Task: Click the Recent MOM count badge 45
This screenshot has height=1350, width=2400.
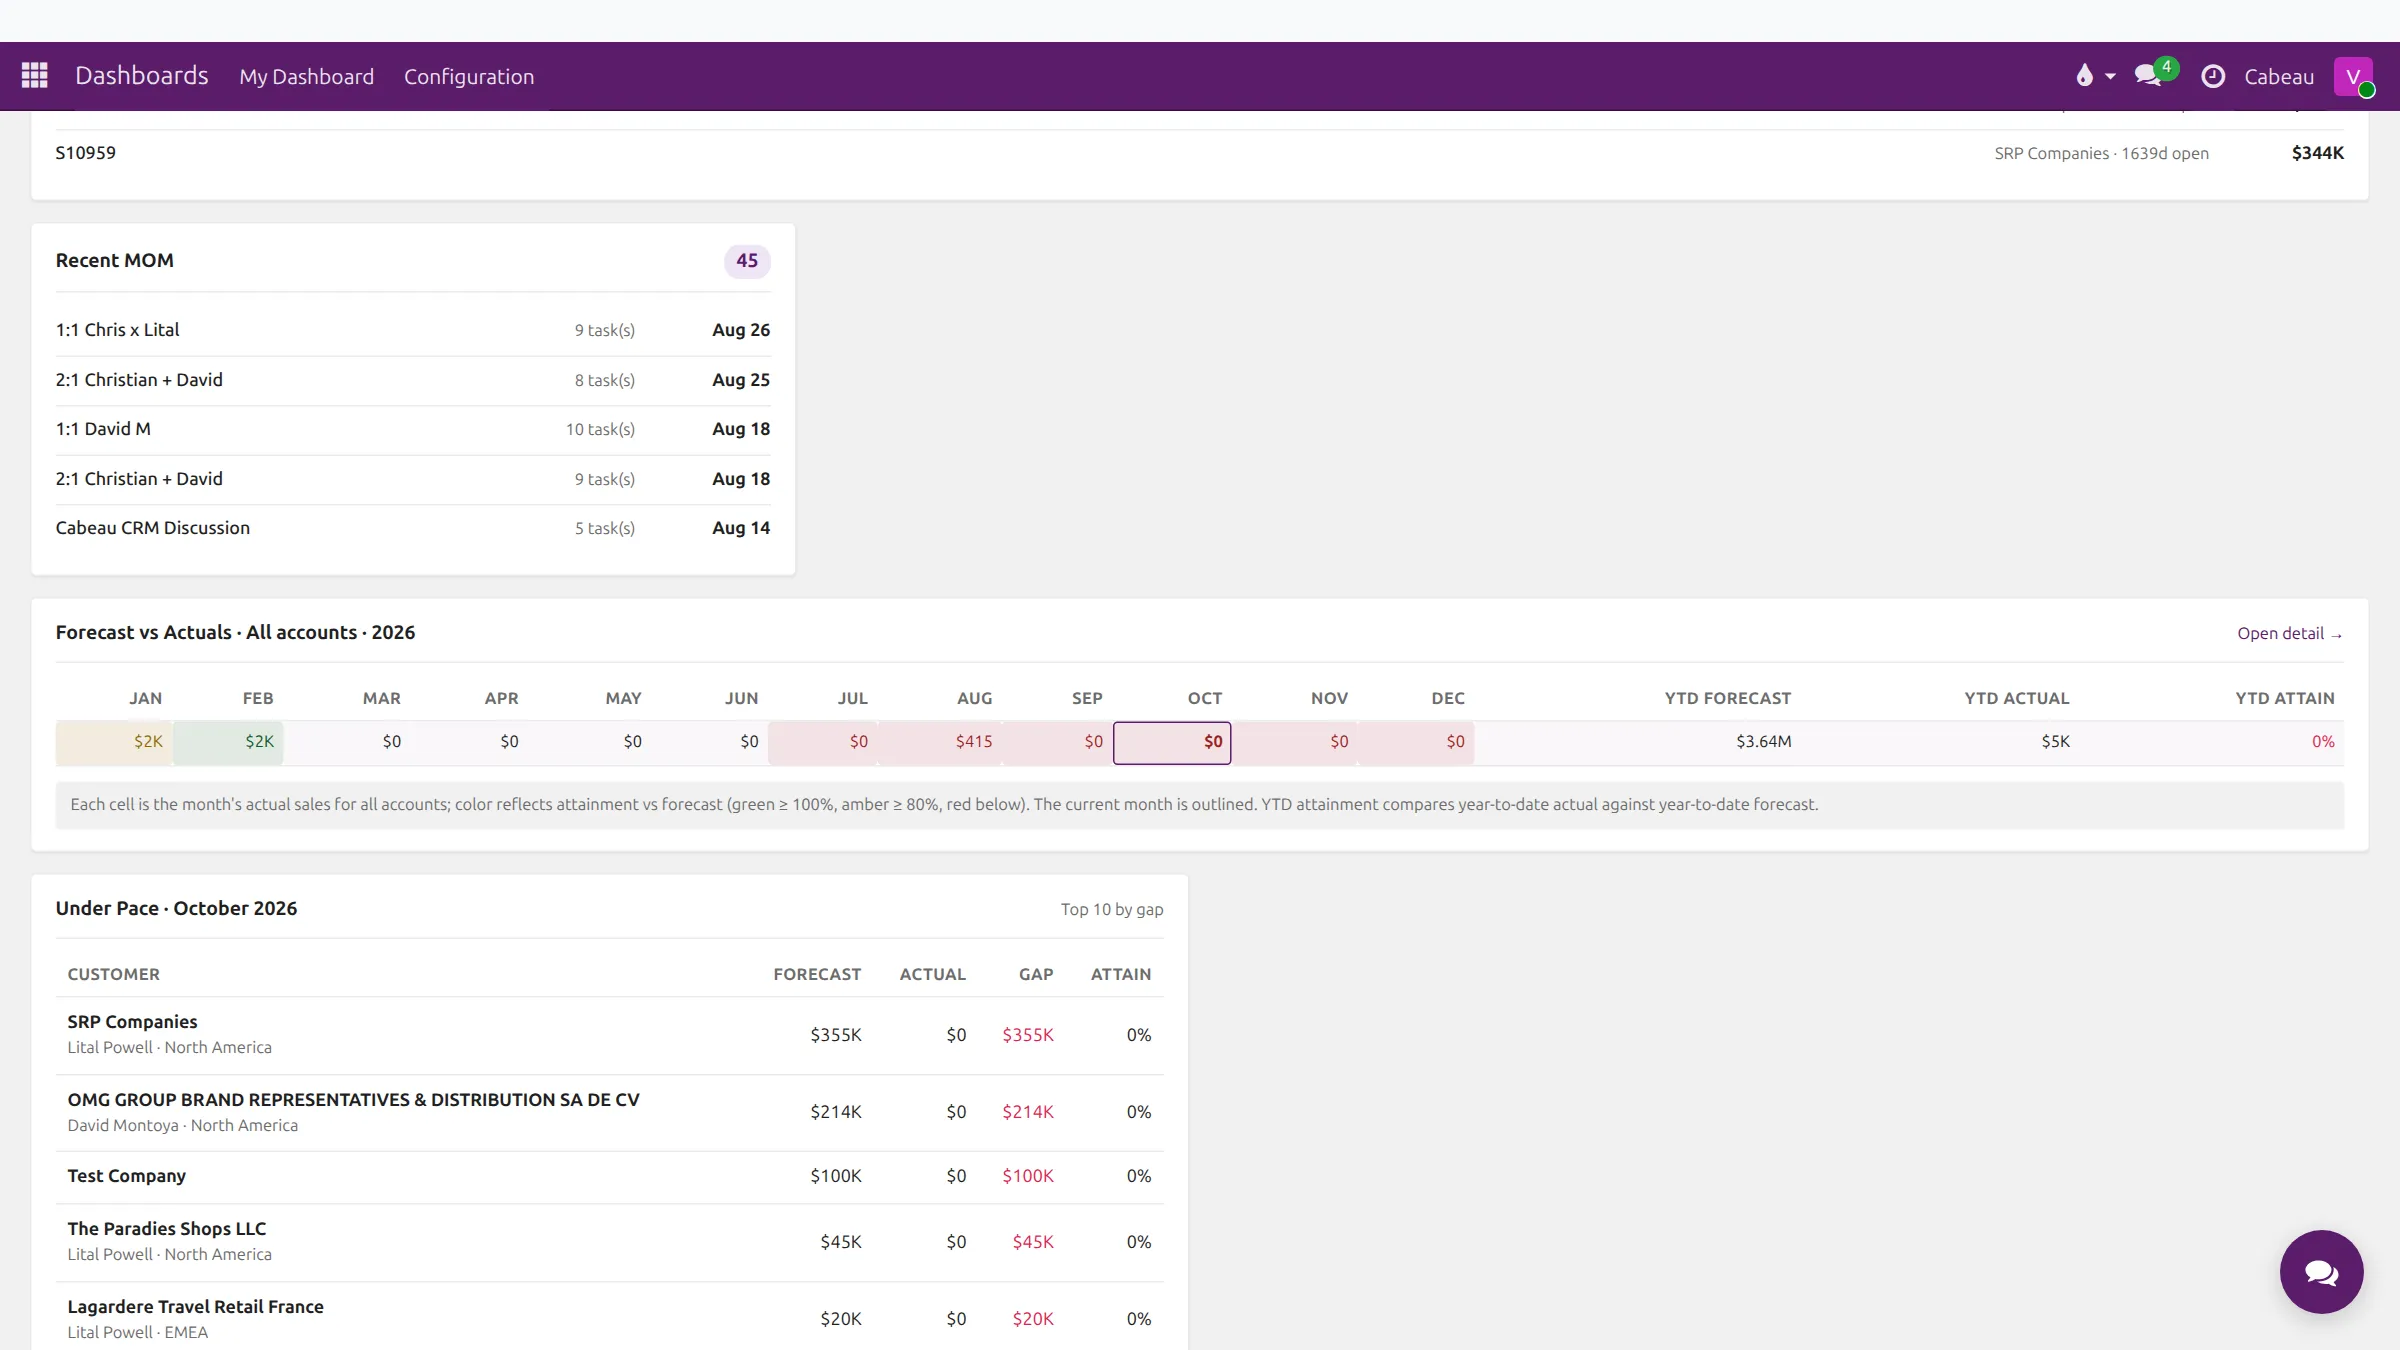Action: coord(747,261)
